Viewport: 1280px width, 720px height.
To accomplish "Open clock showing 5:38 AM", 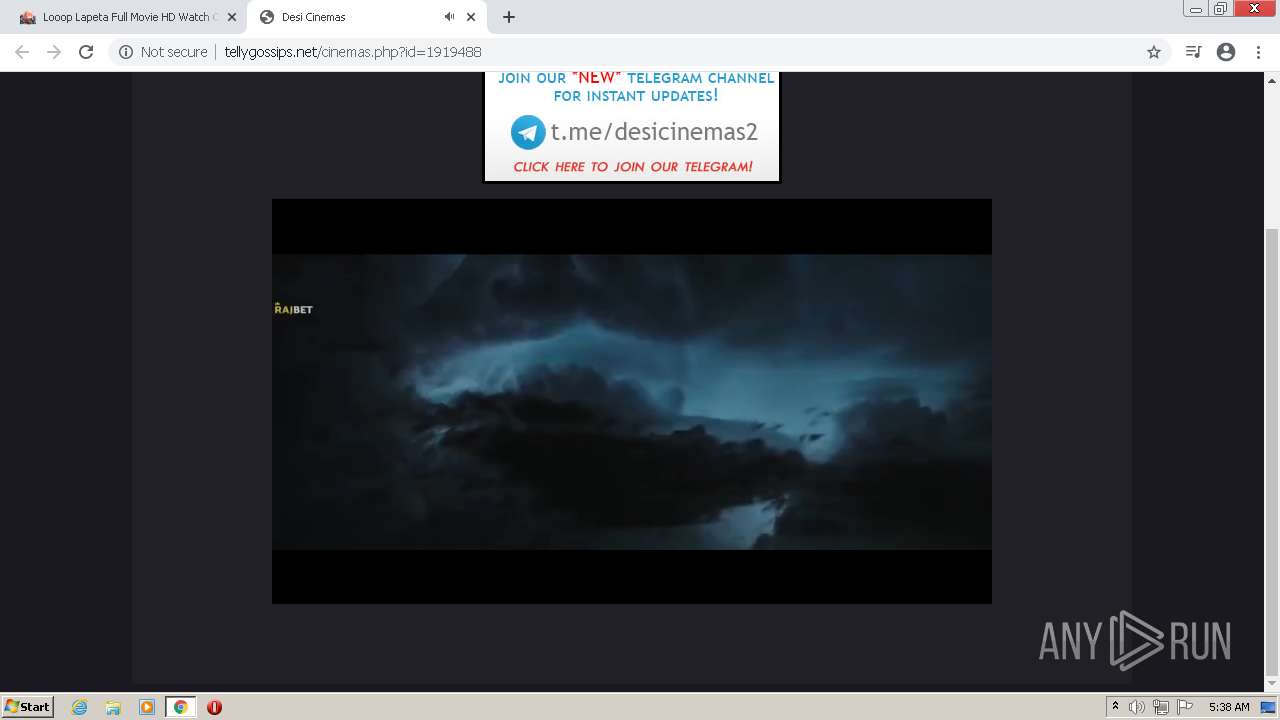I will tap(1229, 707).
